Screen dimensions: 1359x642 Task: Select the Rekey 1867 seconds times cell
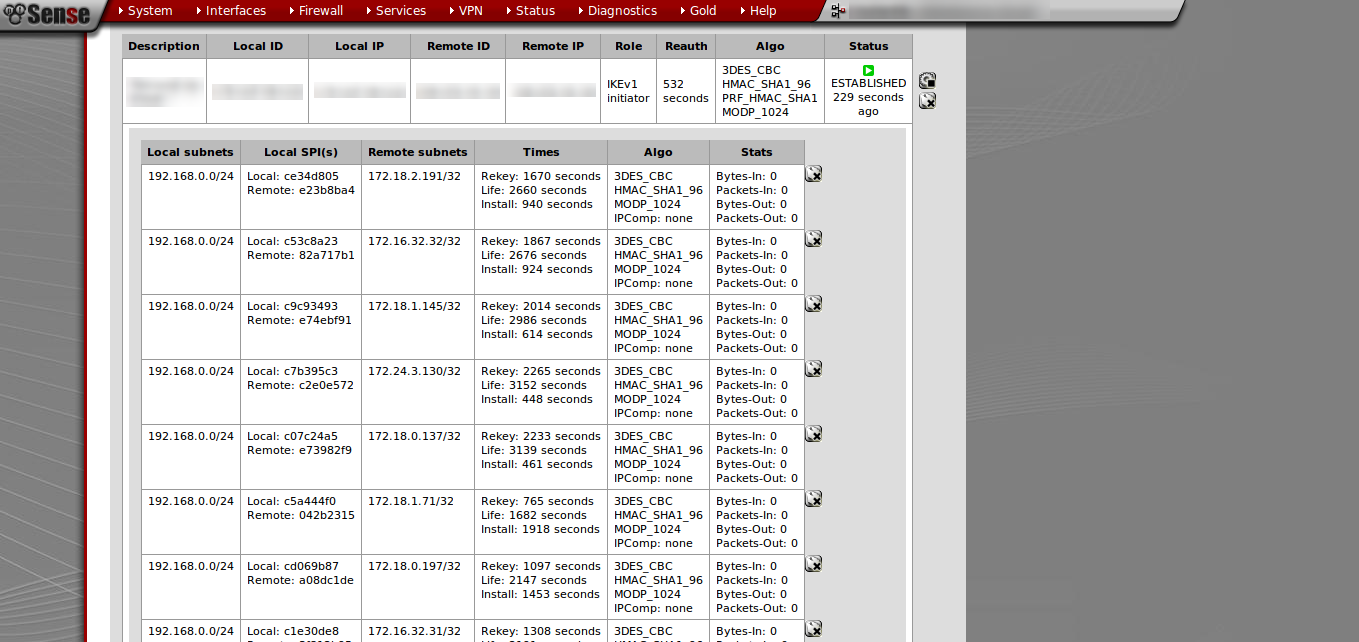tap(541, 262)
